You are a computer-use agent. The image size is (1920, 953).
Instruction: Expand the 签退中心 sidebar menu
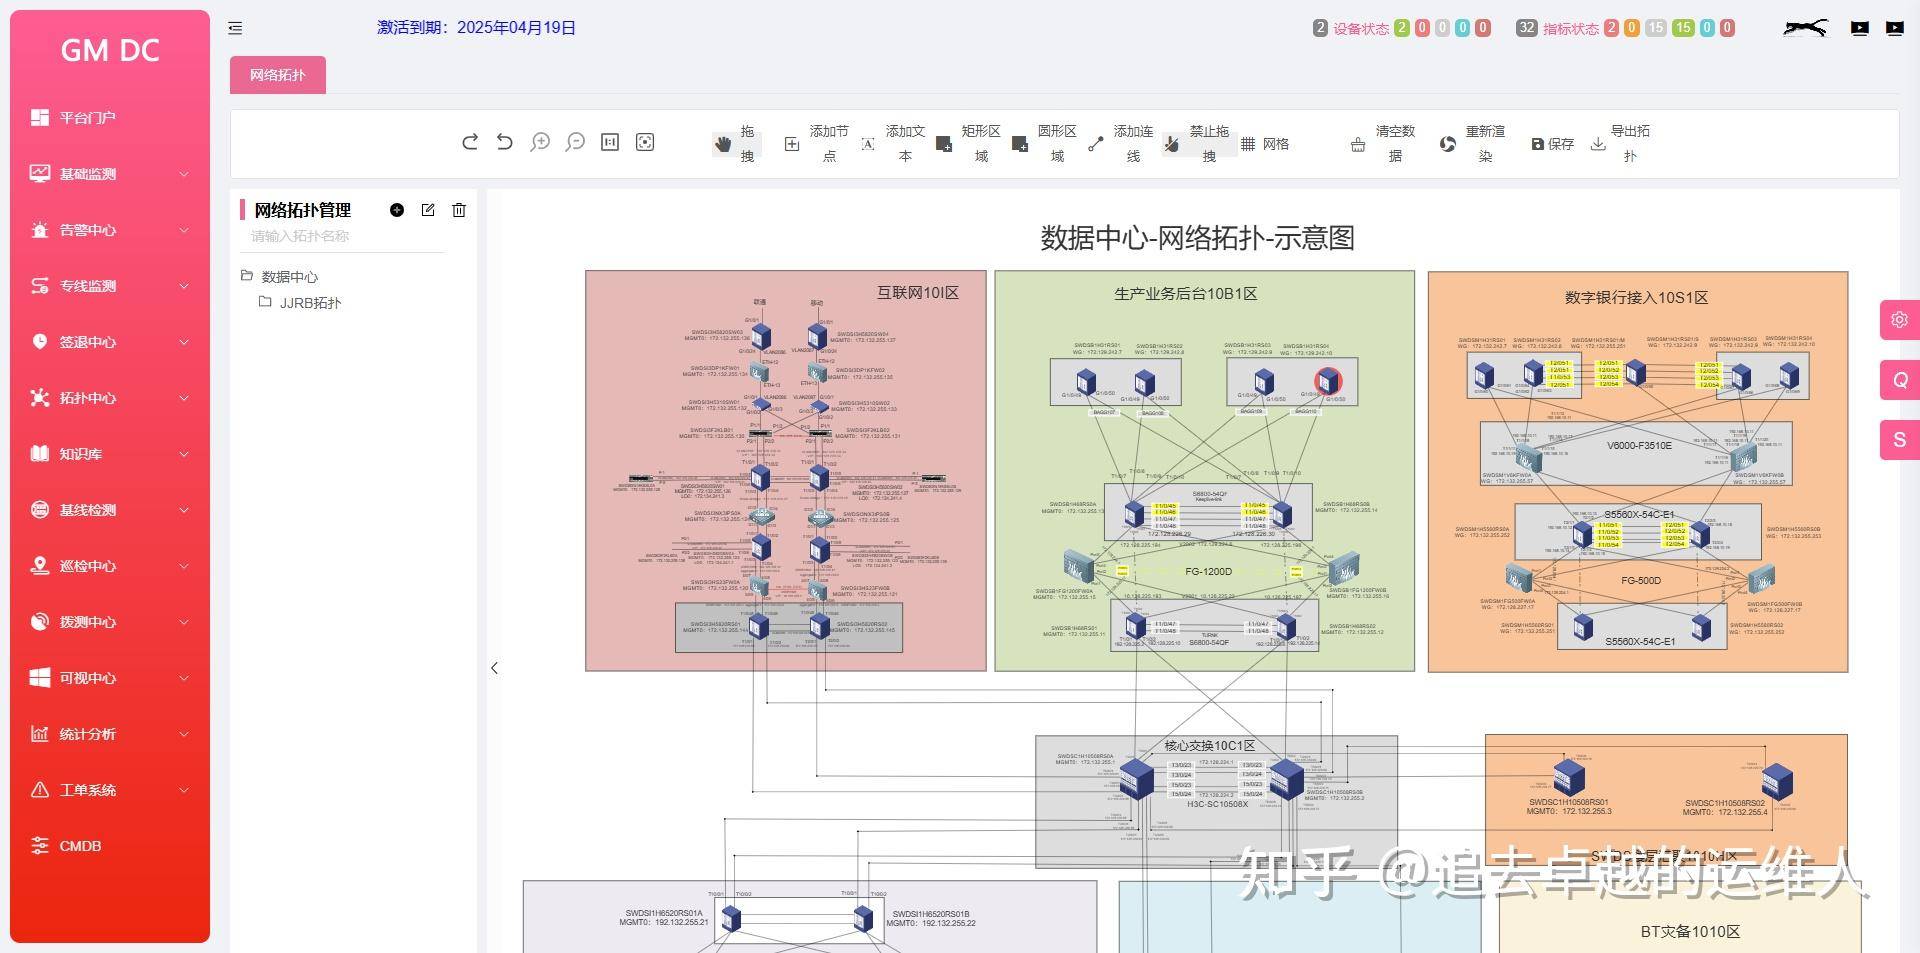[110, 342]
